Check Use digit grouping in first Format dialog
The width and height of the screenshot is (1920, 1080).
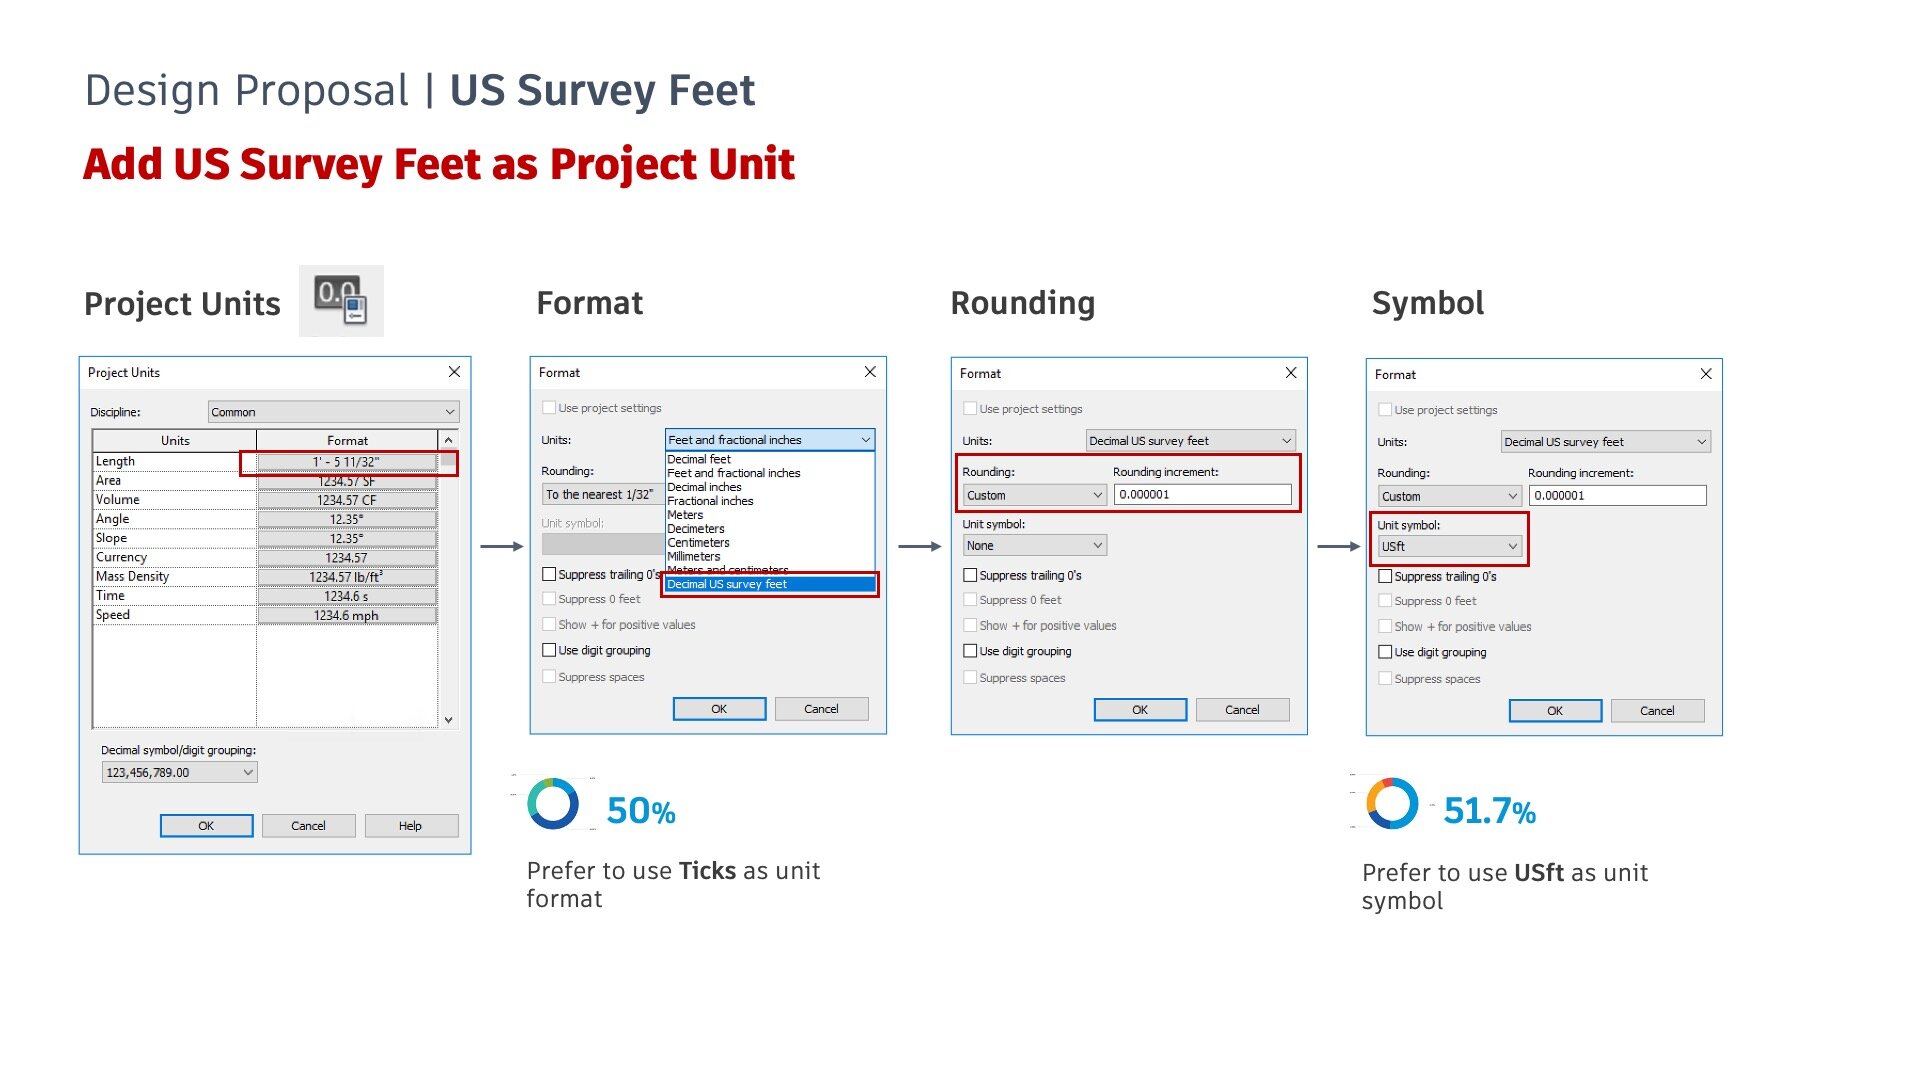[x=549, y=650]
